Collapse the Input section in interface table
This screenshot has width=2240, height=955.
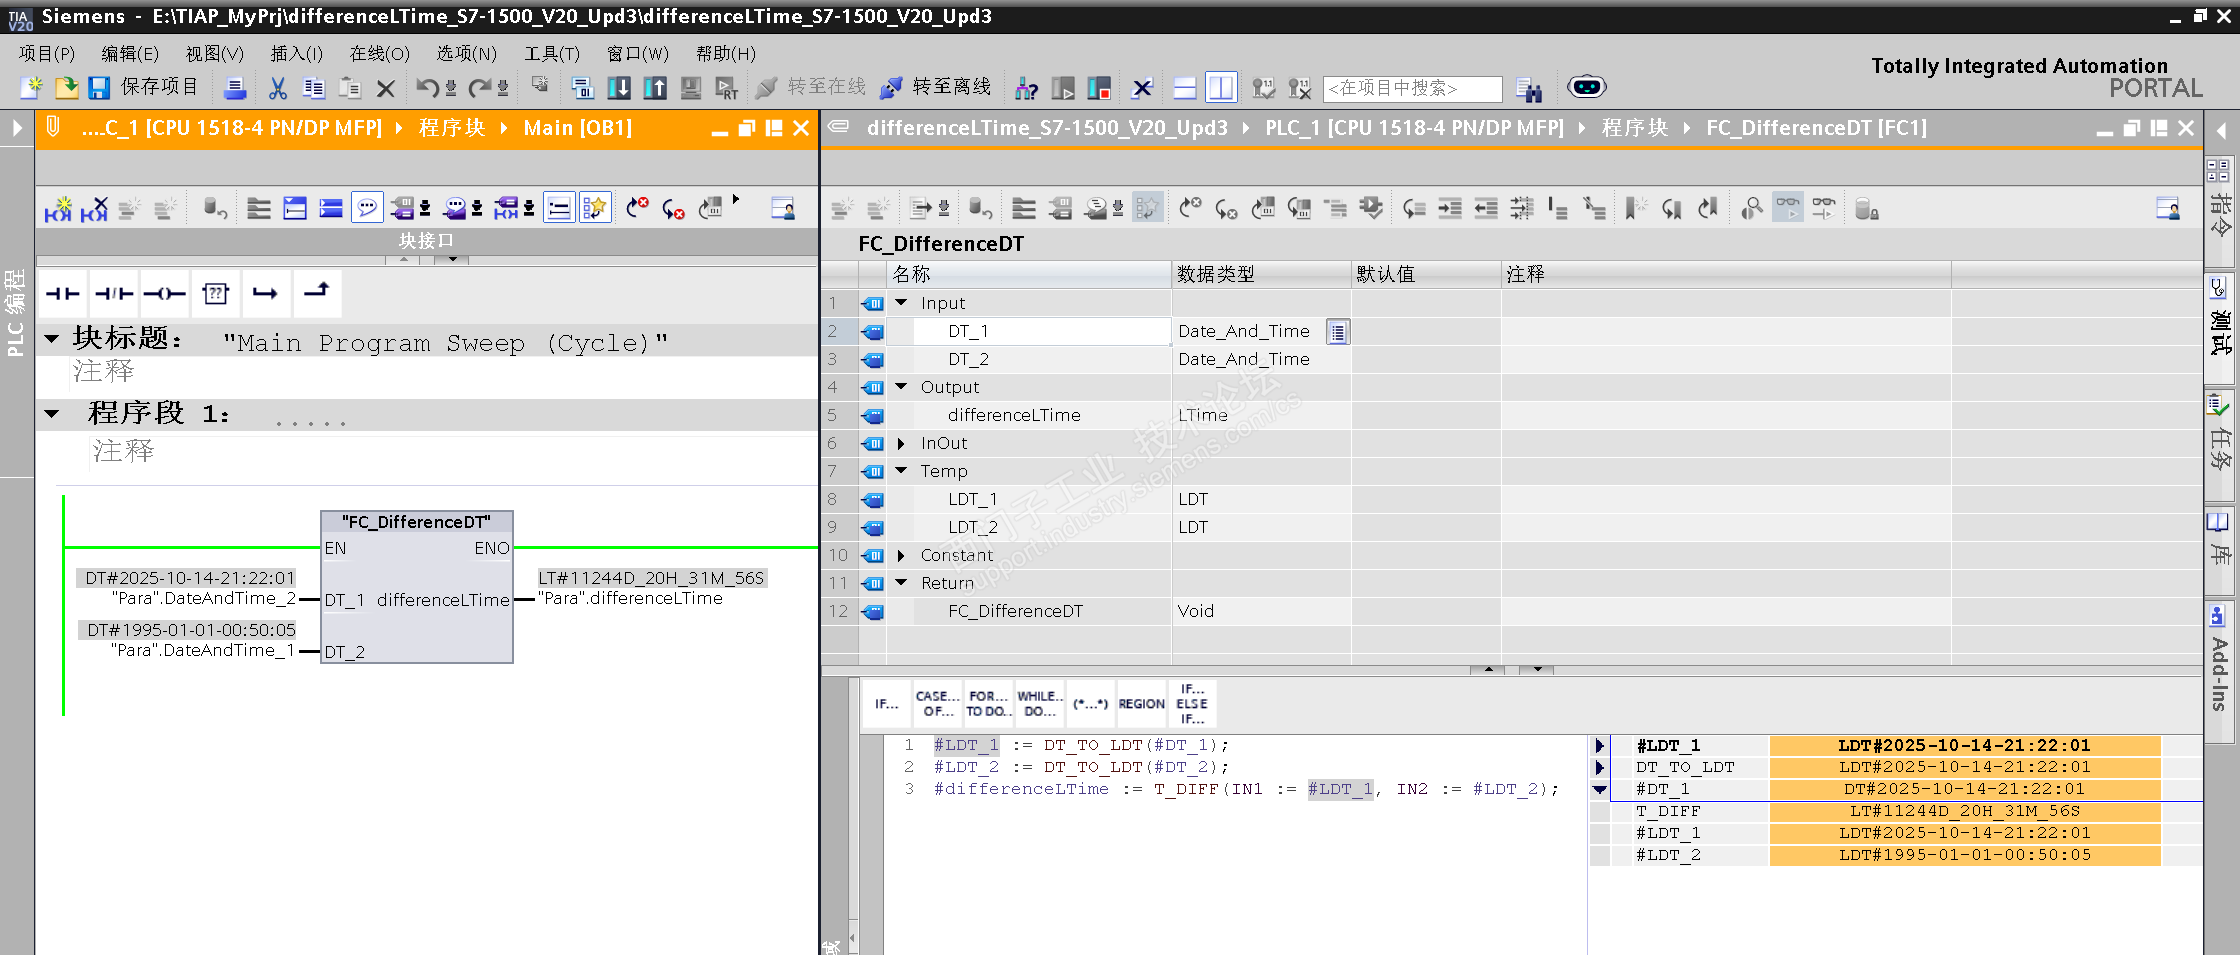click(x=901, y=303)
